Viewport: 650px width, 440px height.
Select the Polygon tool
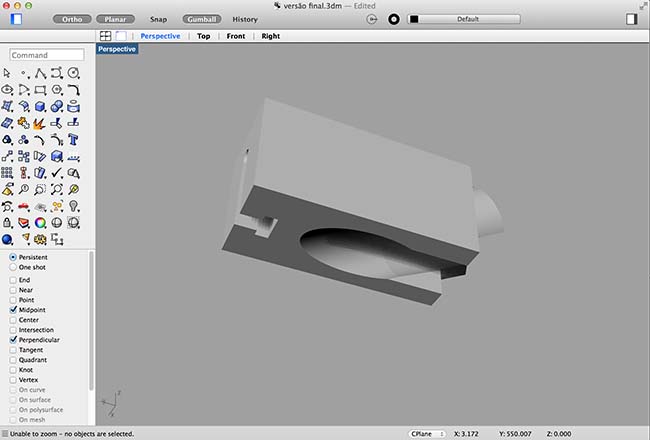click(x=57, y=90)
